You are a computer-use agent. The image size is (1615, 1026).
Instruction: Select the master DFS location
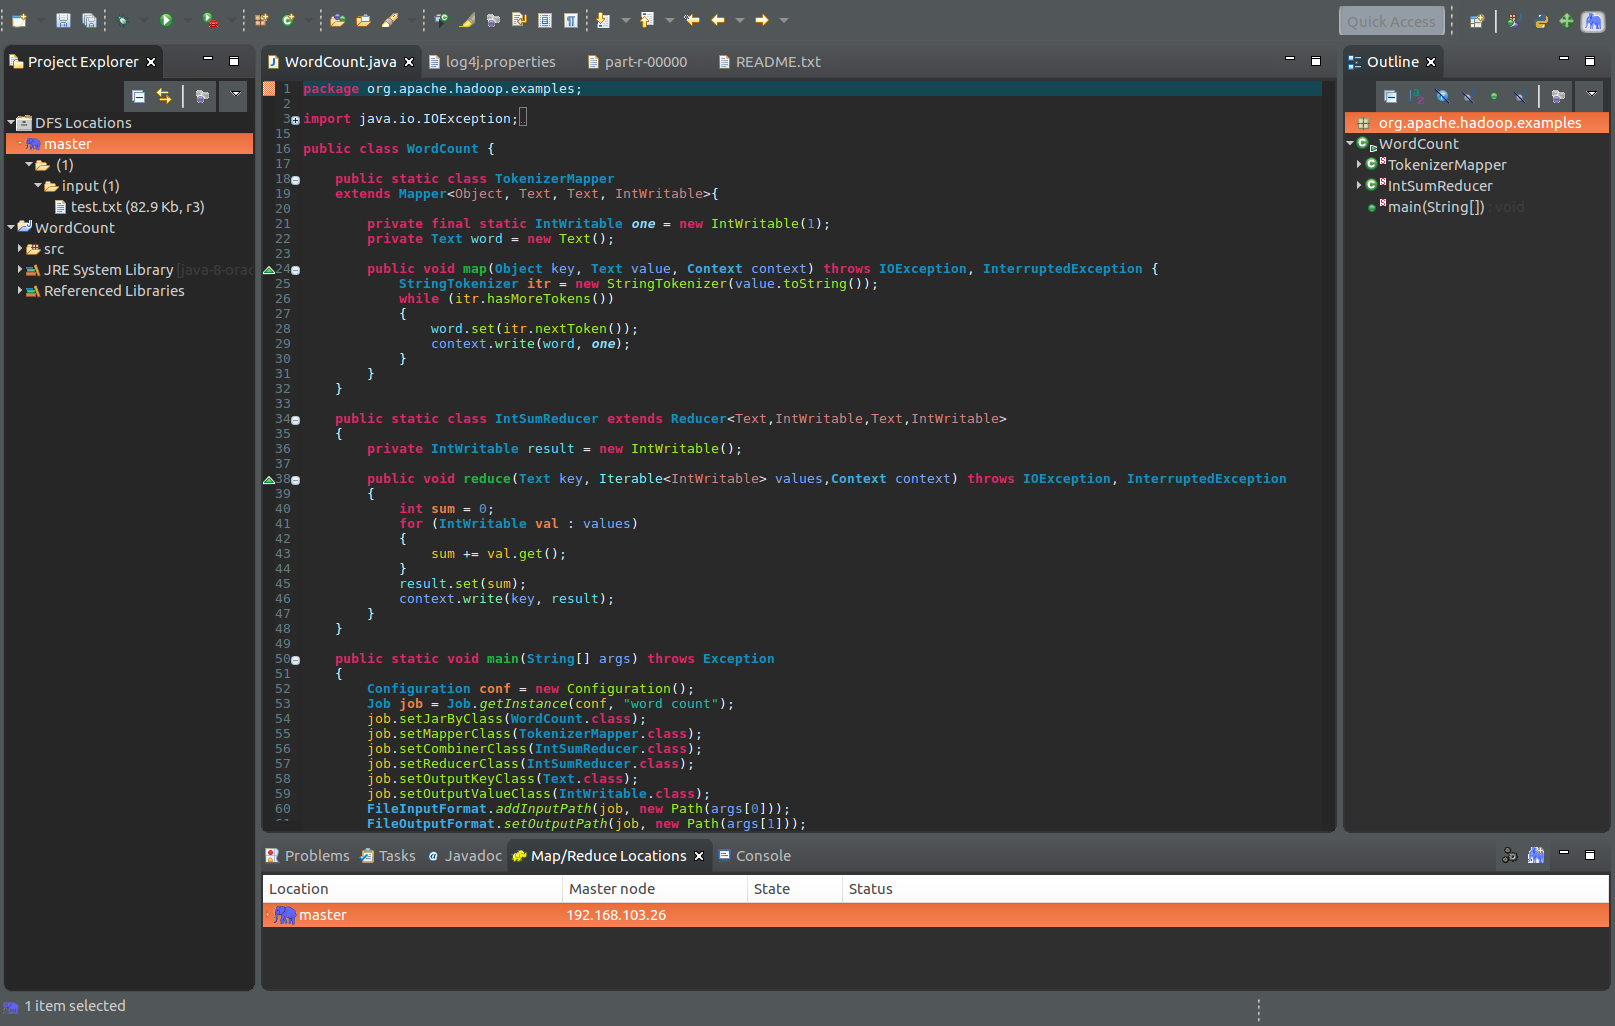pyautogui.click(x=129, y=144)
